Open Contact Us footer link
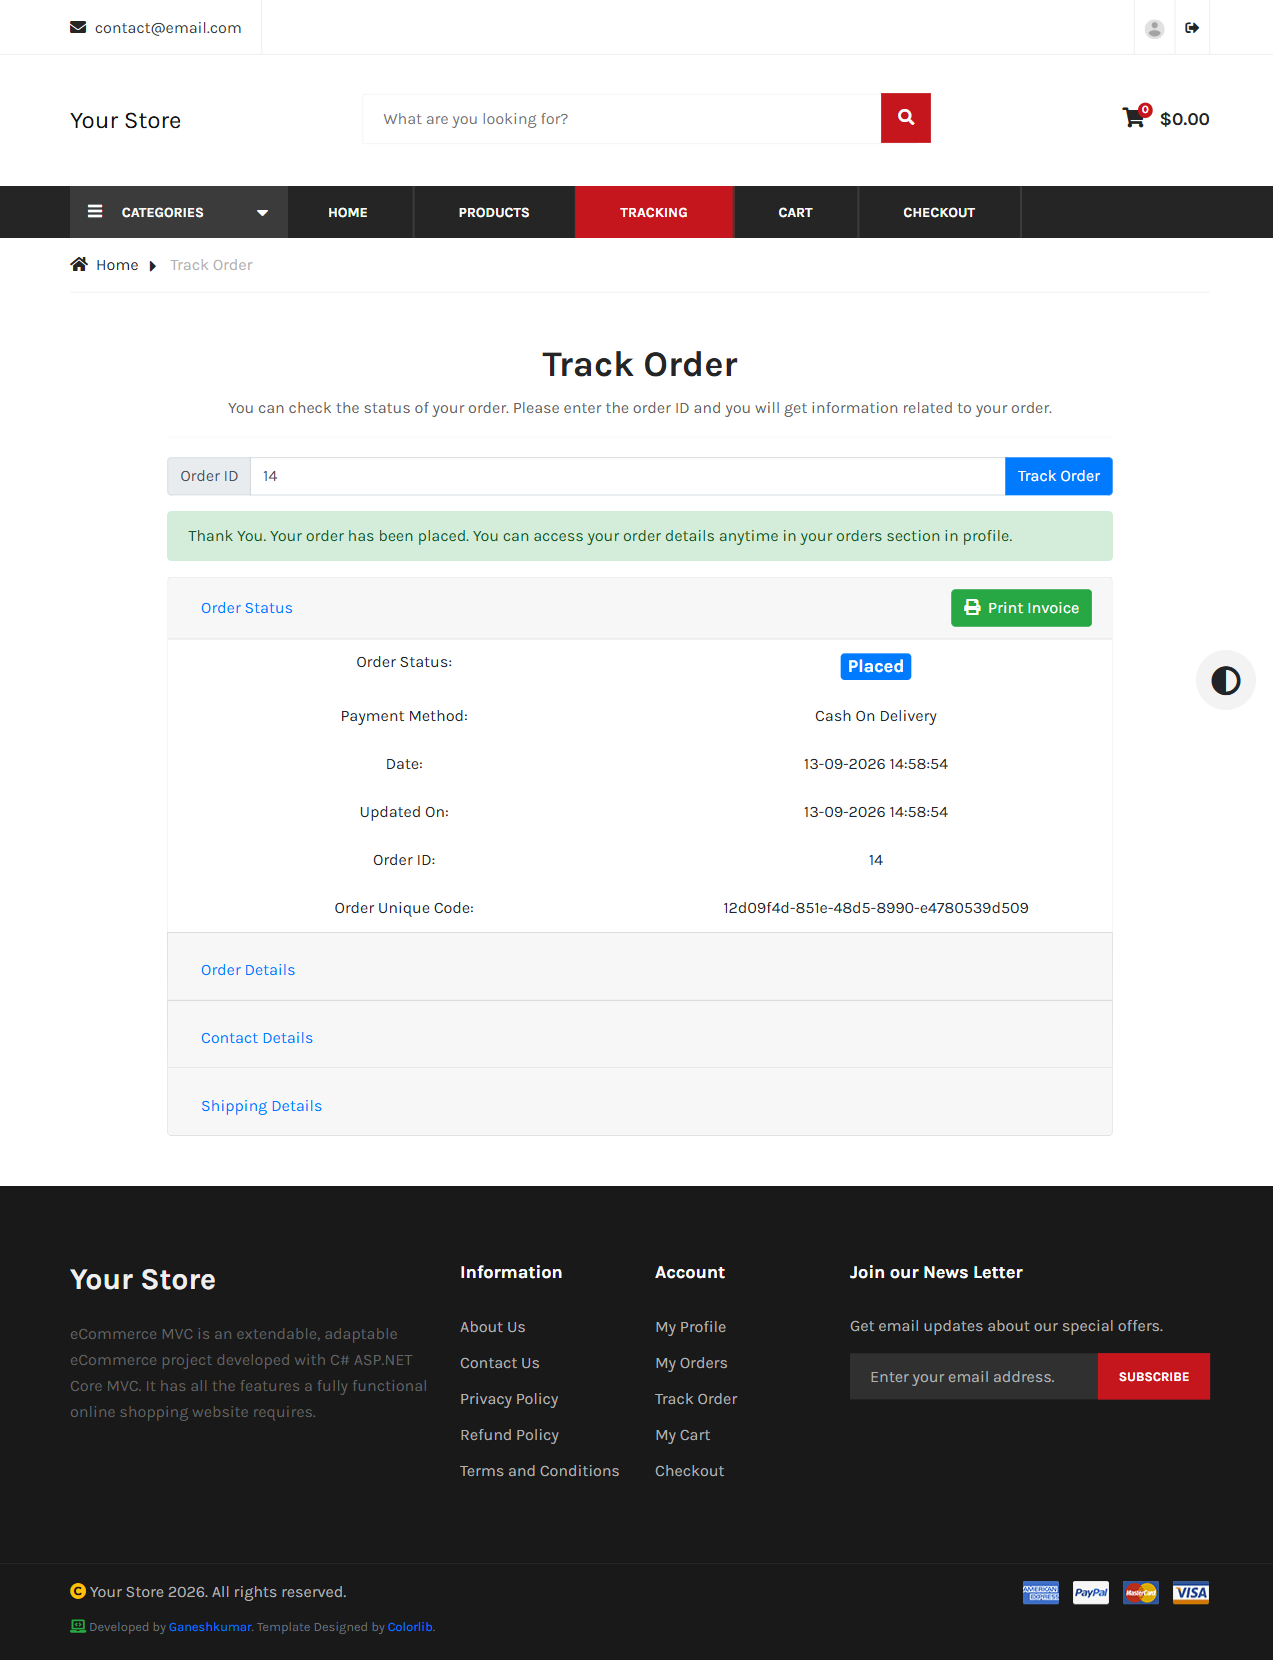 point(500,1363)
